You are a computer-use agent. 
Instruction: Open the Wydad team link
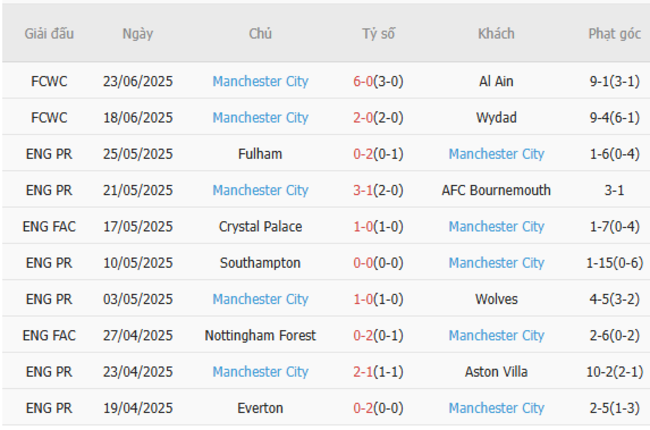click(496, 118)
